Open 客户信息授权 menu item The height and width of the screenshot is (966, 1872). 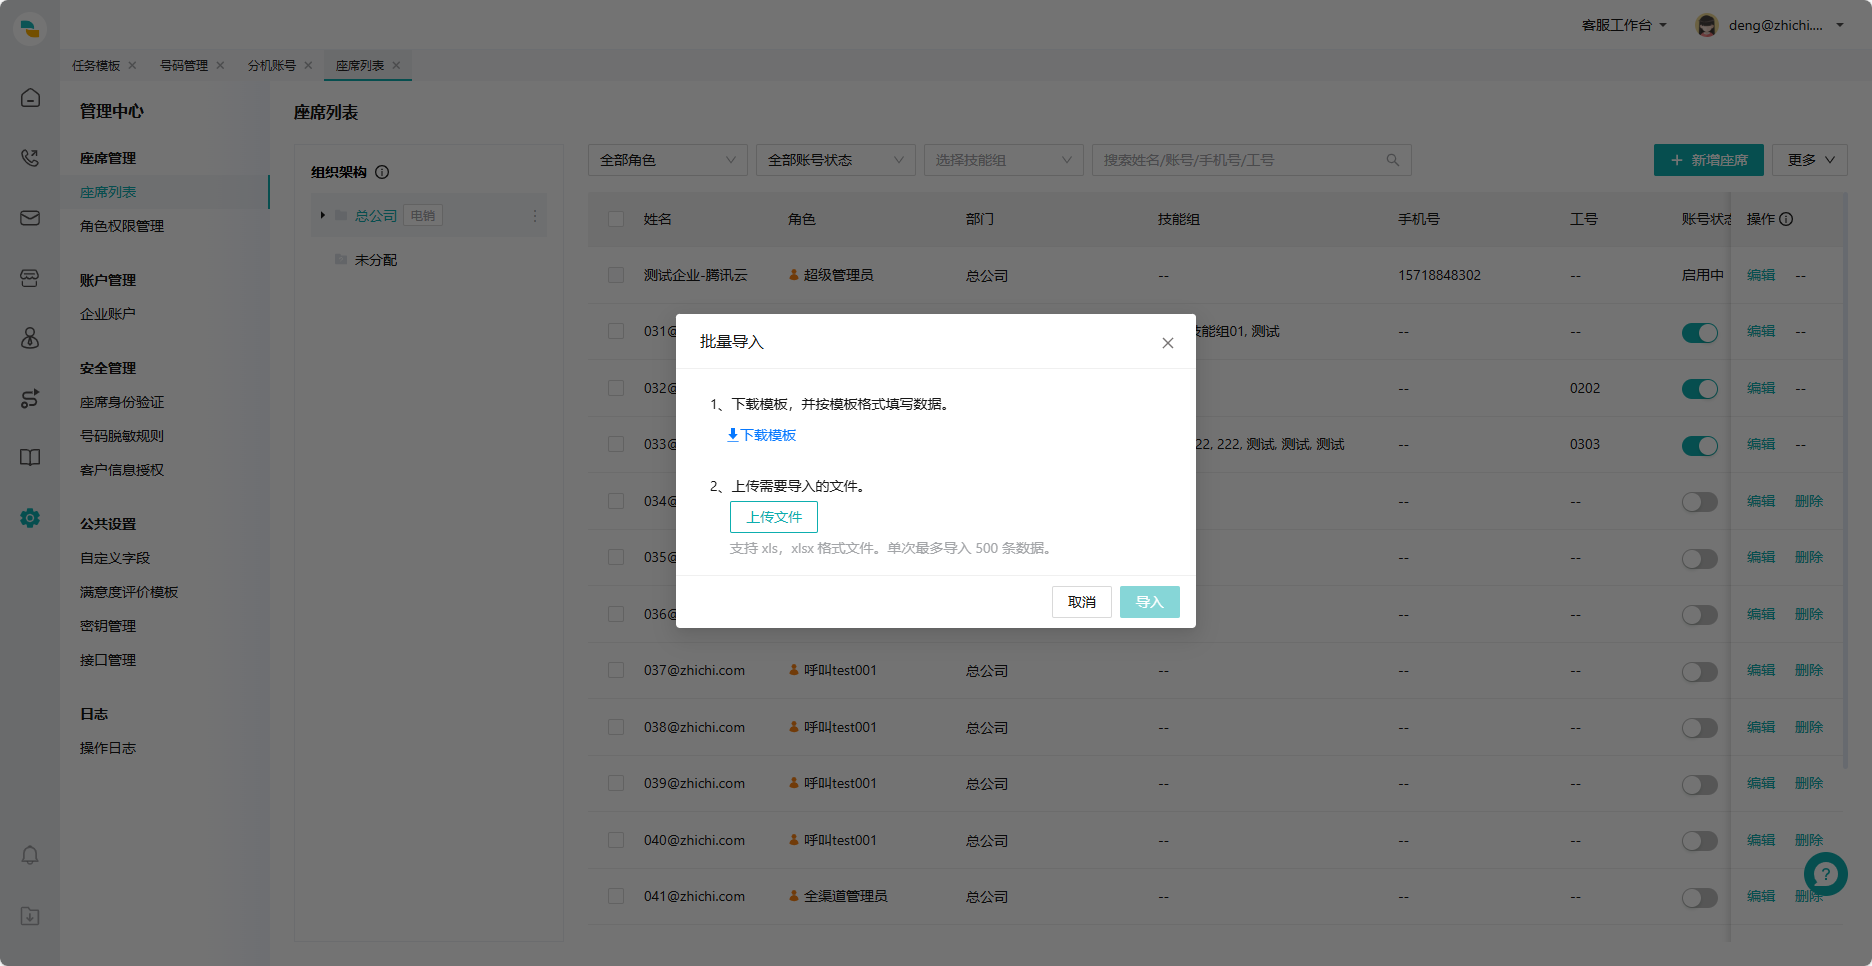coord(122,470)
